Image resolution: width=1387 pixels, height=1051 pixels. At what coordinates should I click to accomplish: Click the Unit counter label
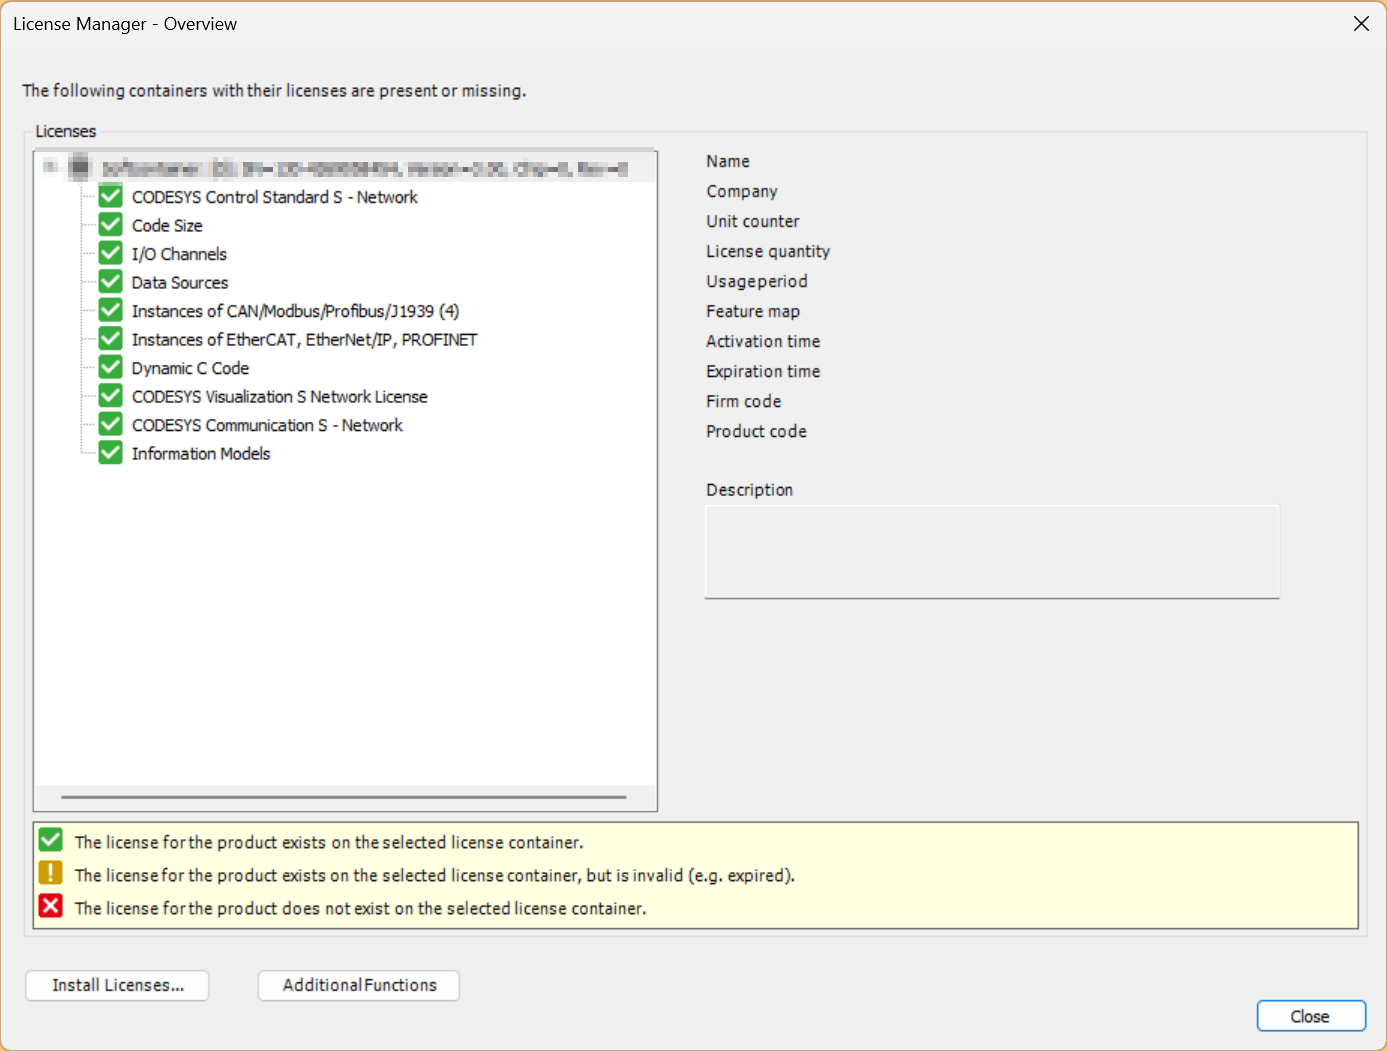753,221
